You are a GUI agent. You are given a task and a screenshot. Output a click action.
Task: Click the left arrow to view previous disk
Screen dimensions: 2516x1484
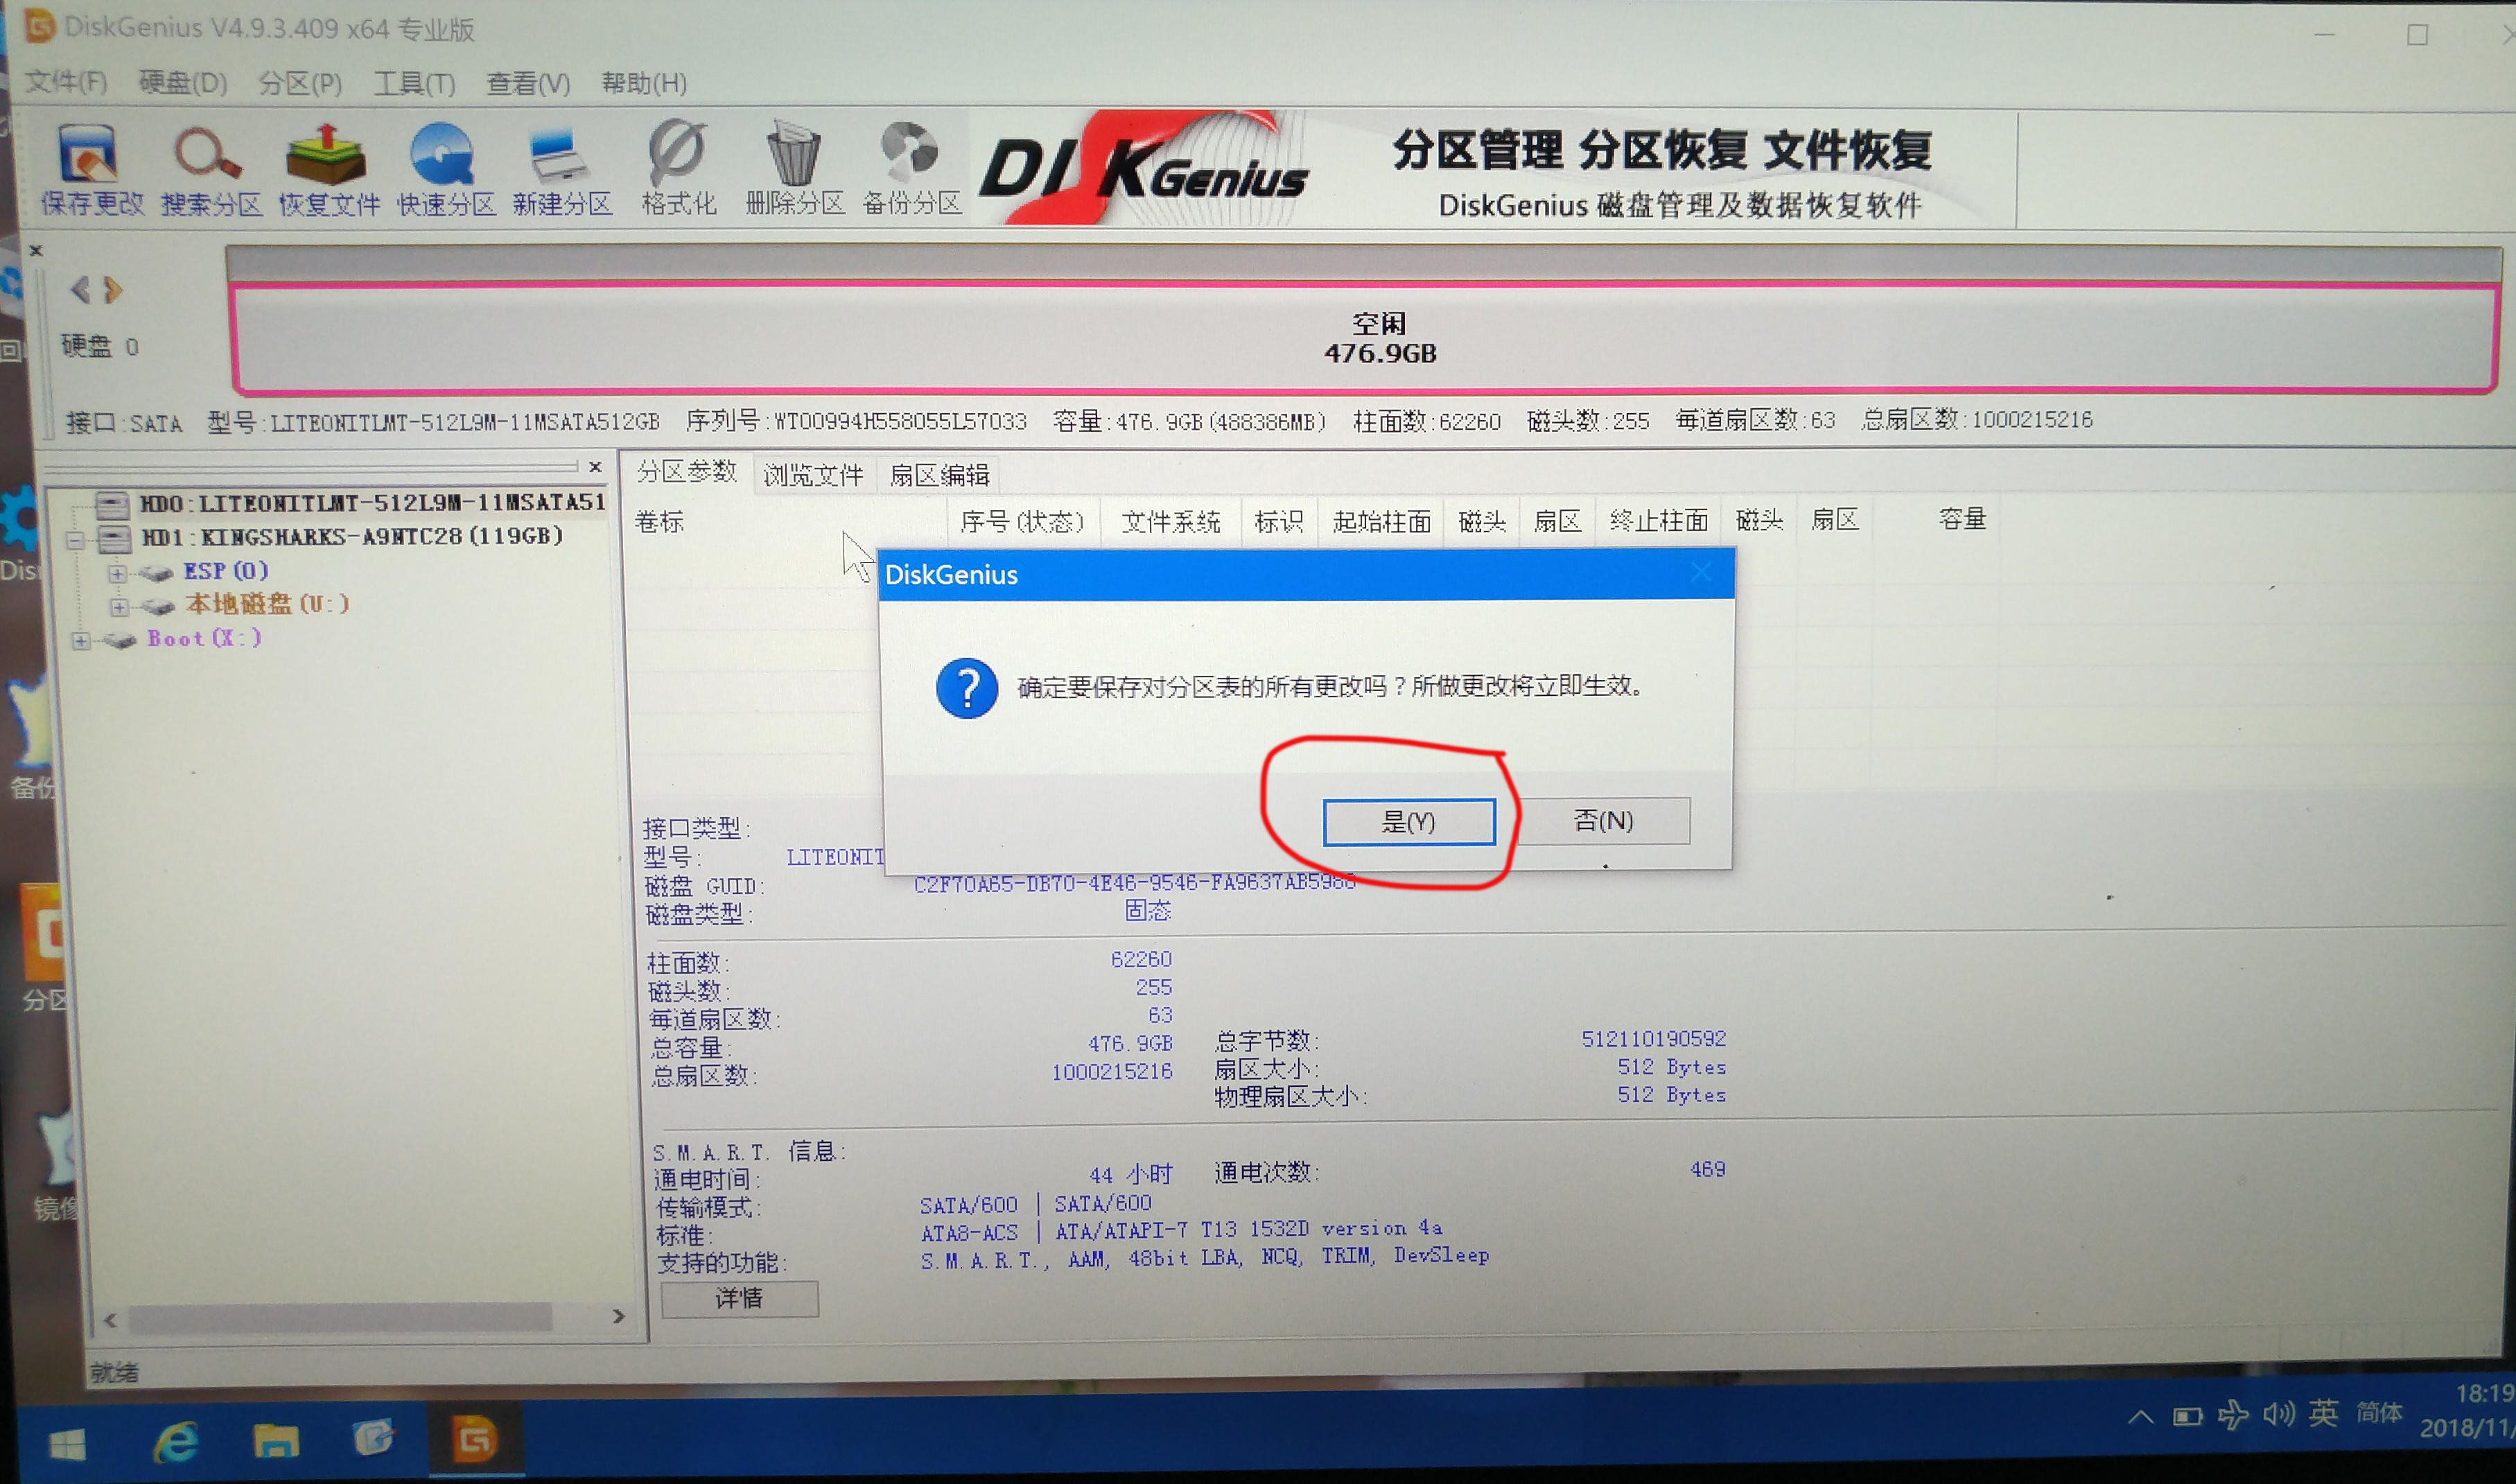click(x=78, y=290)
